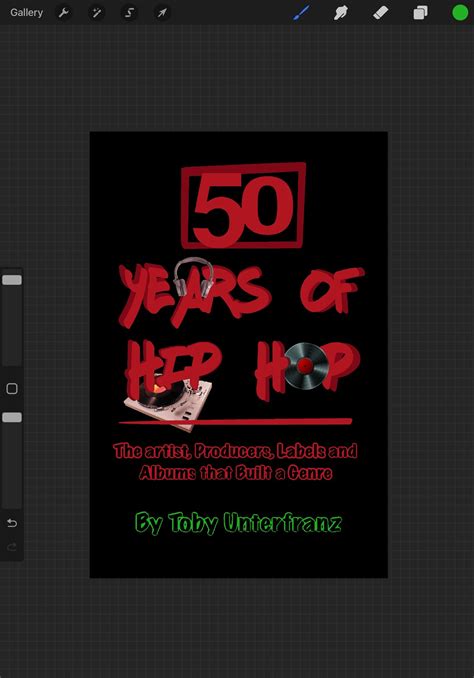Open the Adjustments magic wand menu

pos(96,13)
